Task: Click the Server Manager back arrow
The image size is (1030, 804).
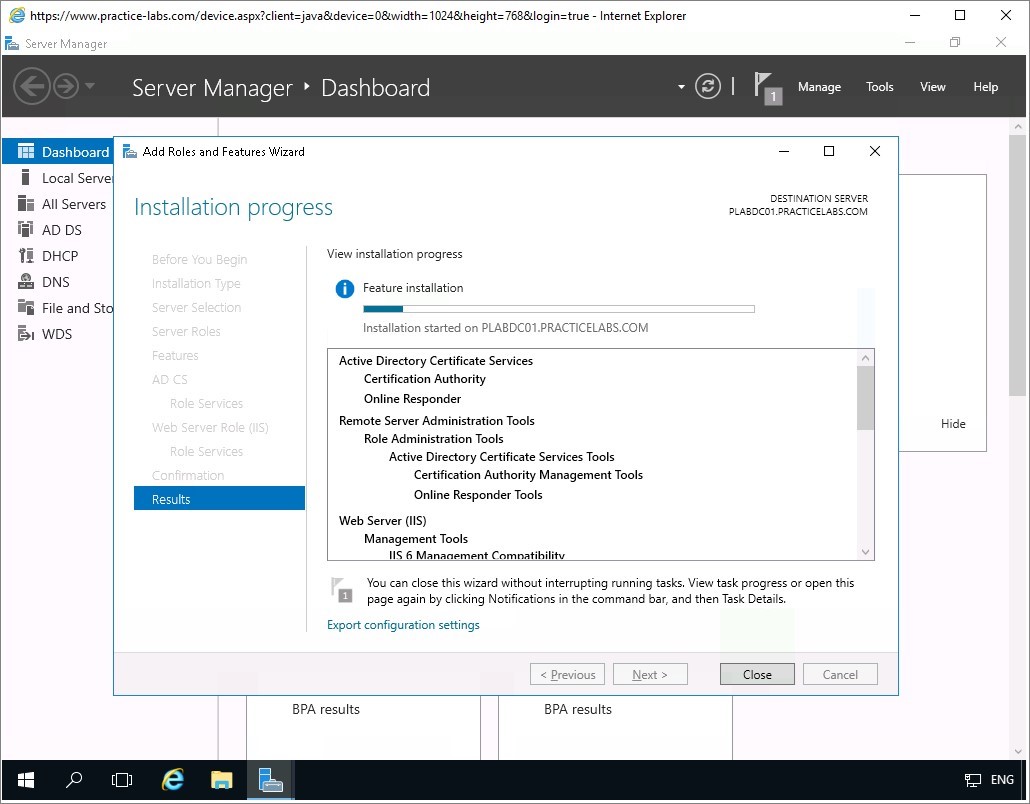Action: [x=32, y=86]
